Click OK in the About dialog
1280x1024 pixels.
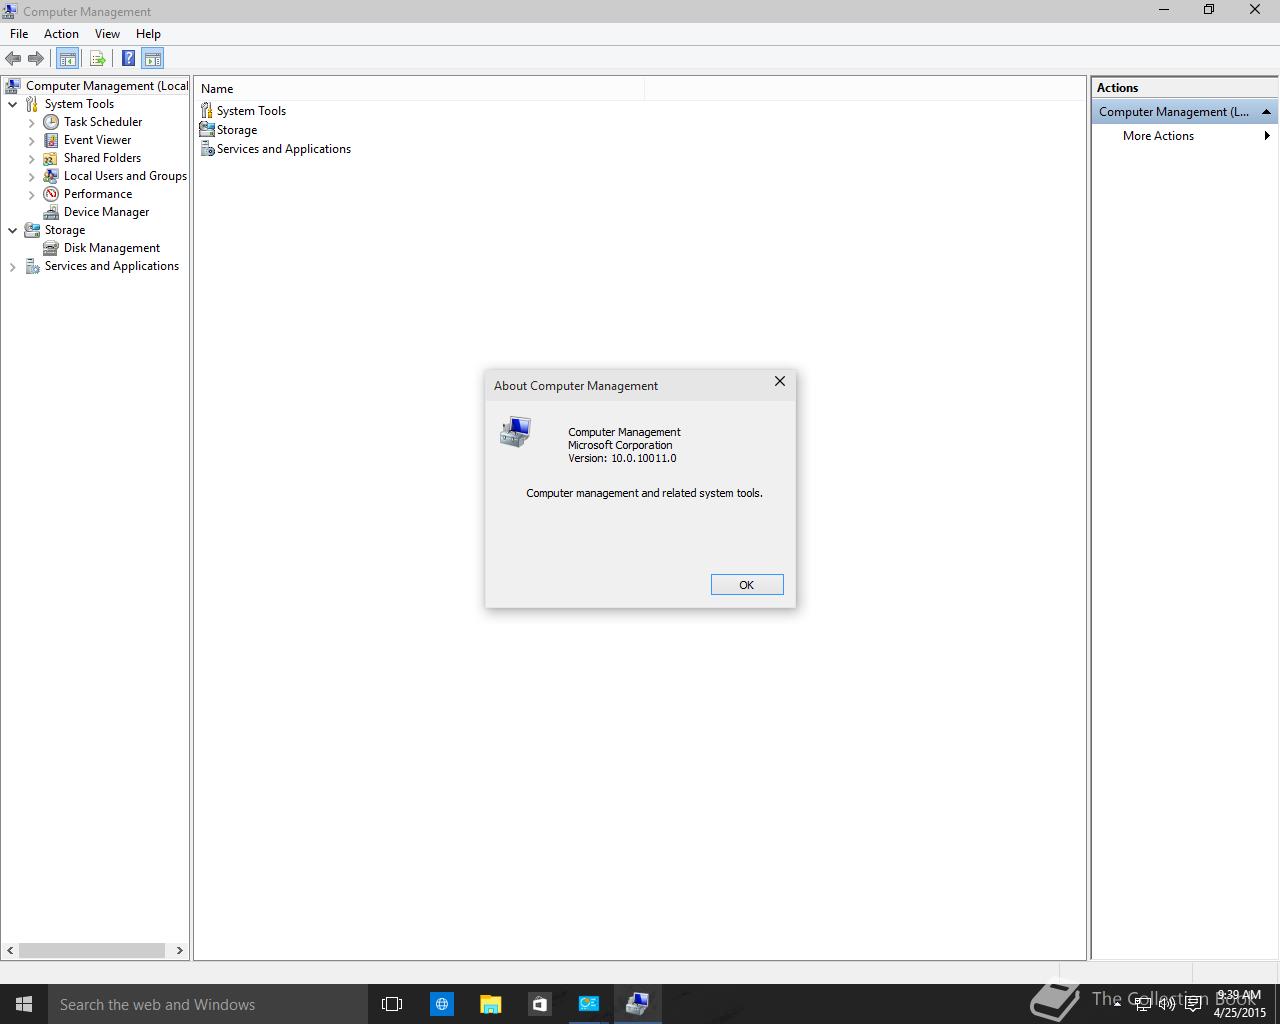pos(747,585)
